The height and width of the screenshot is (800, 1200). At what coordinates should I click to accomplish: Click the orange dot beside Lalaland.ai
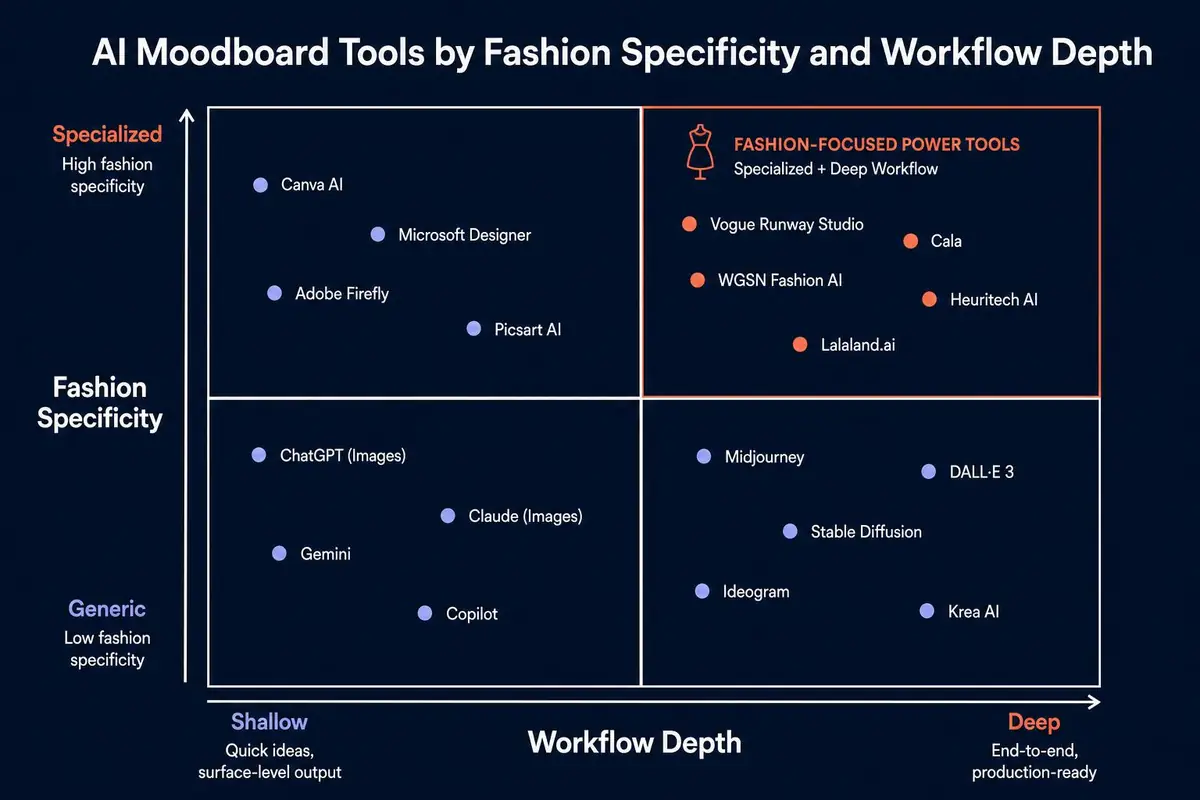pyautogui.click(x=800, y=345)
